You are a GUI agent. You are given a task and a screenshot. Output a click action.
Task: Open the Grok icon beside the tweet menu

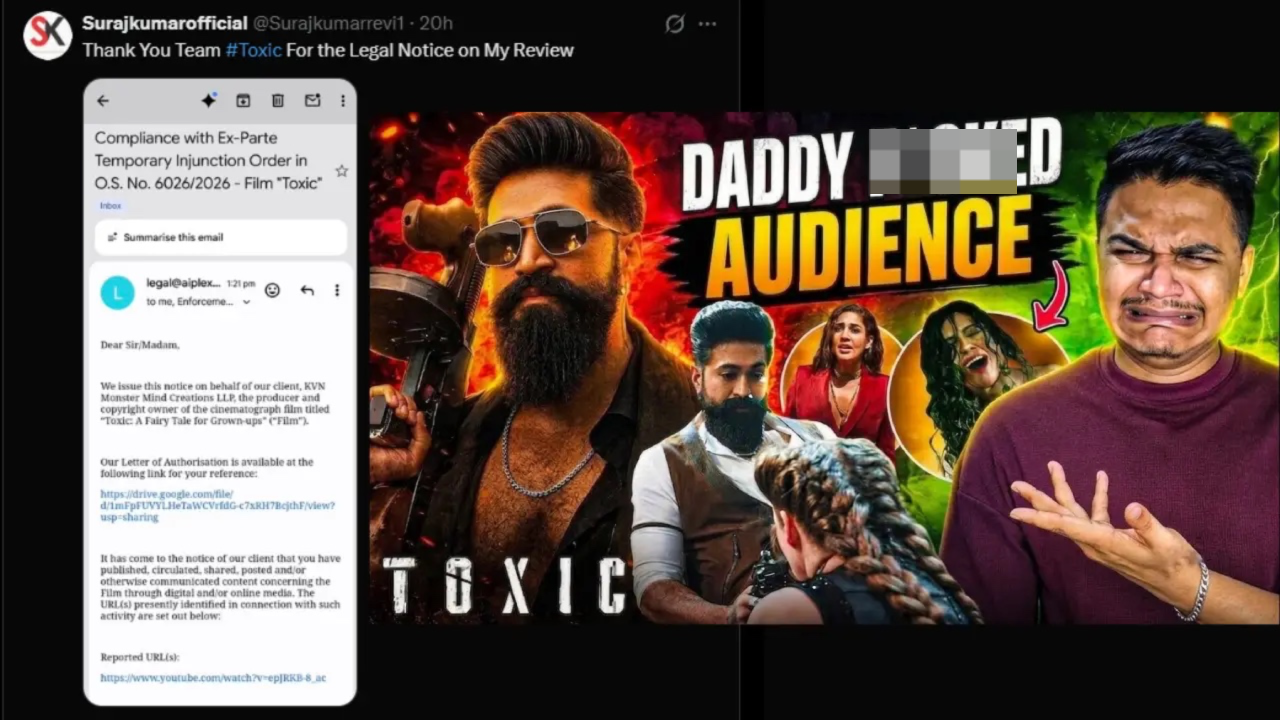[x=675, y=24]
